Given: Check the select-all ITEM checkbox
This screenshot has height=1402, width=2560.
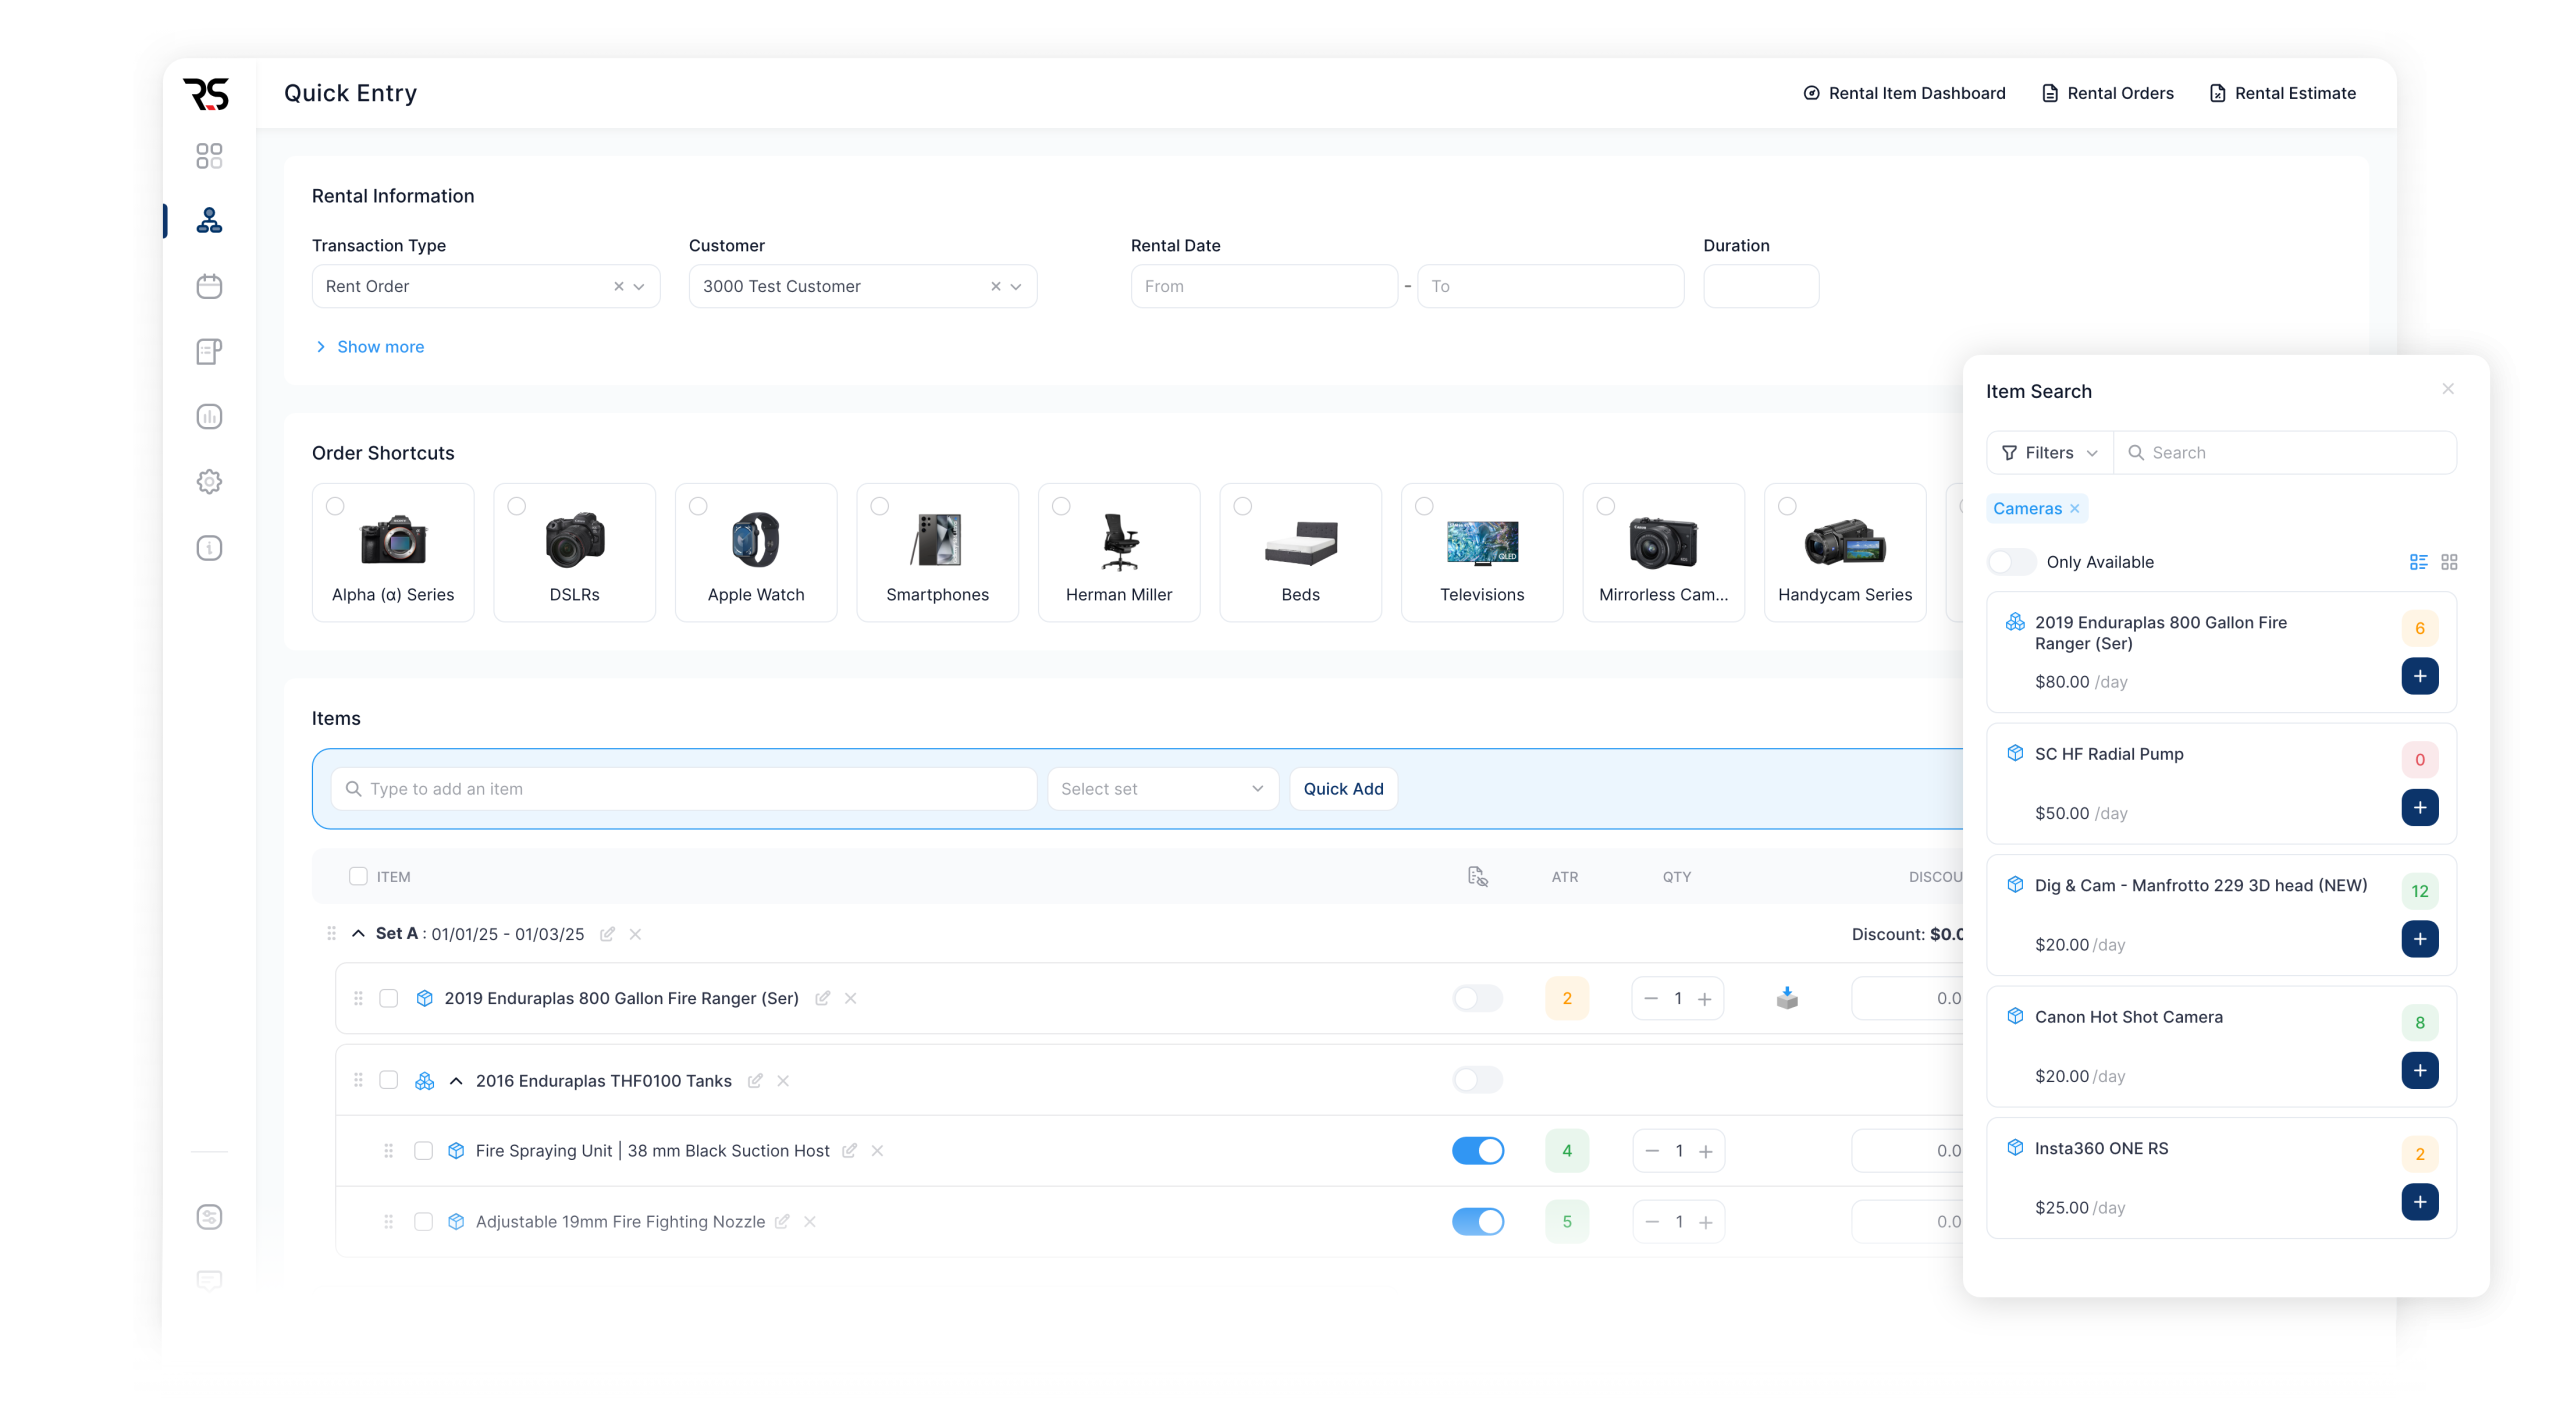Looking at the screenshot, I should pyautogui.click(x=358, y=876).
